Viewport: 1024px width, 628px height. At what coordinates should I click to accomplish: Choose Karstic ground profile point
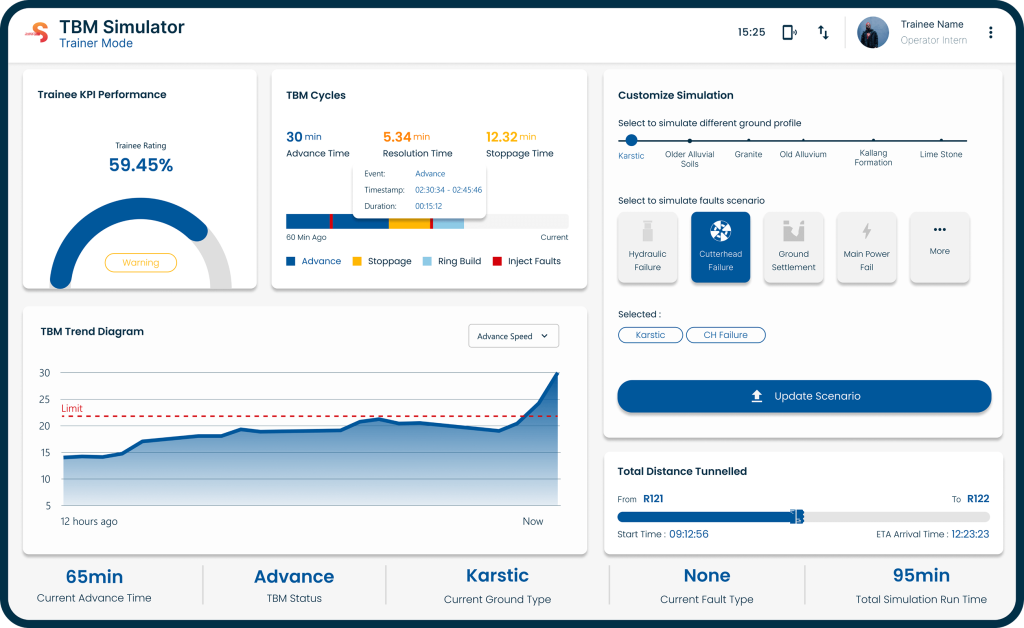point(631,141)
